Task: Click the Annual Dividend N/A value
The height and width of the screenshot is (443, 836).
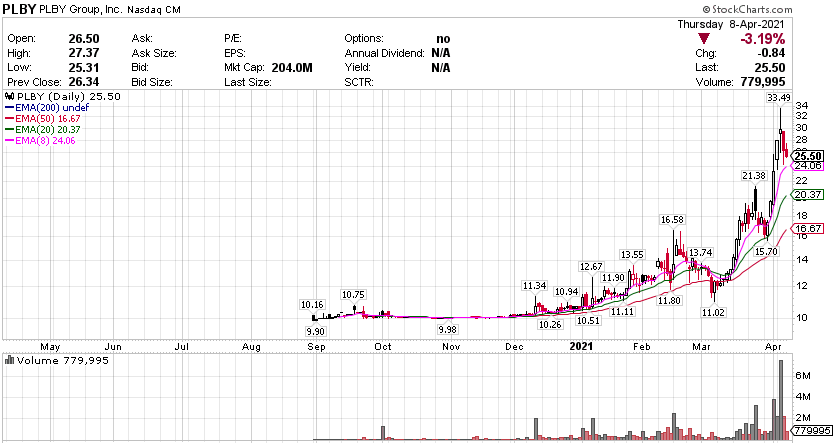Action: pos(441,53)
